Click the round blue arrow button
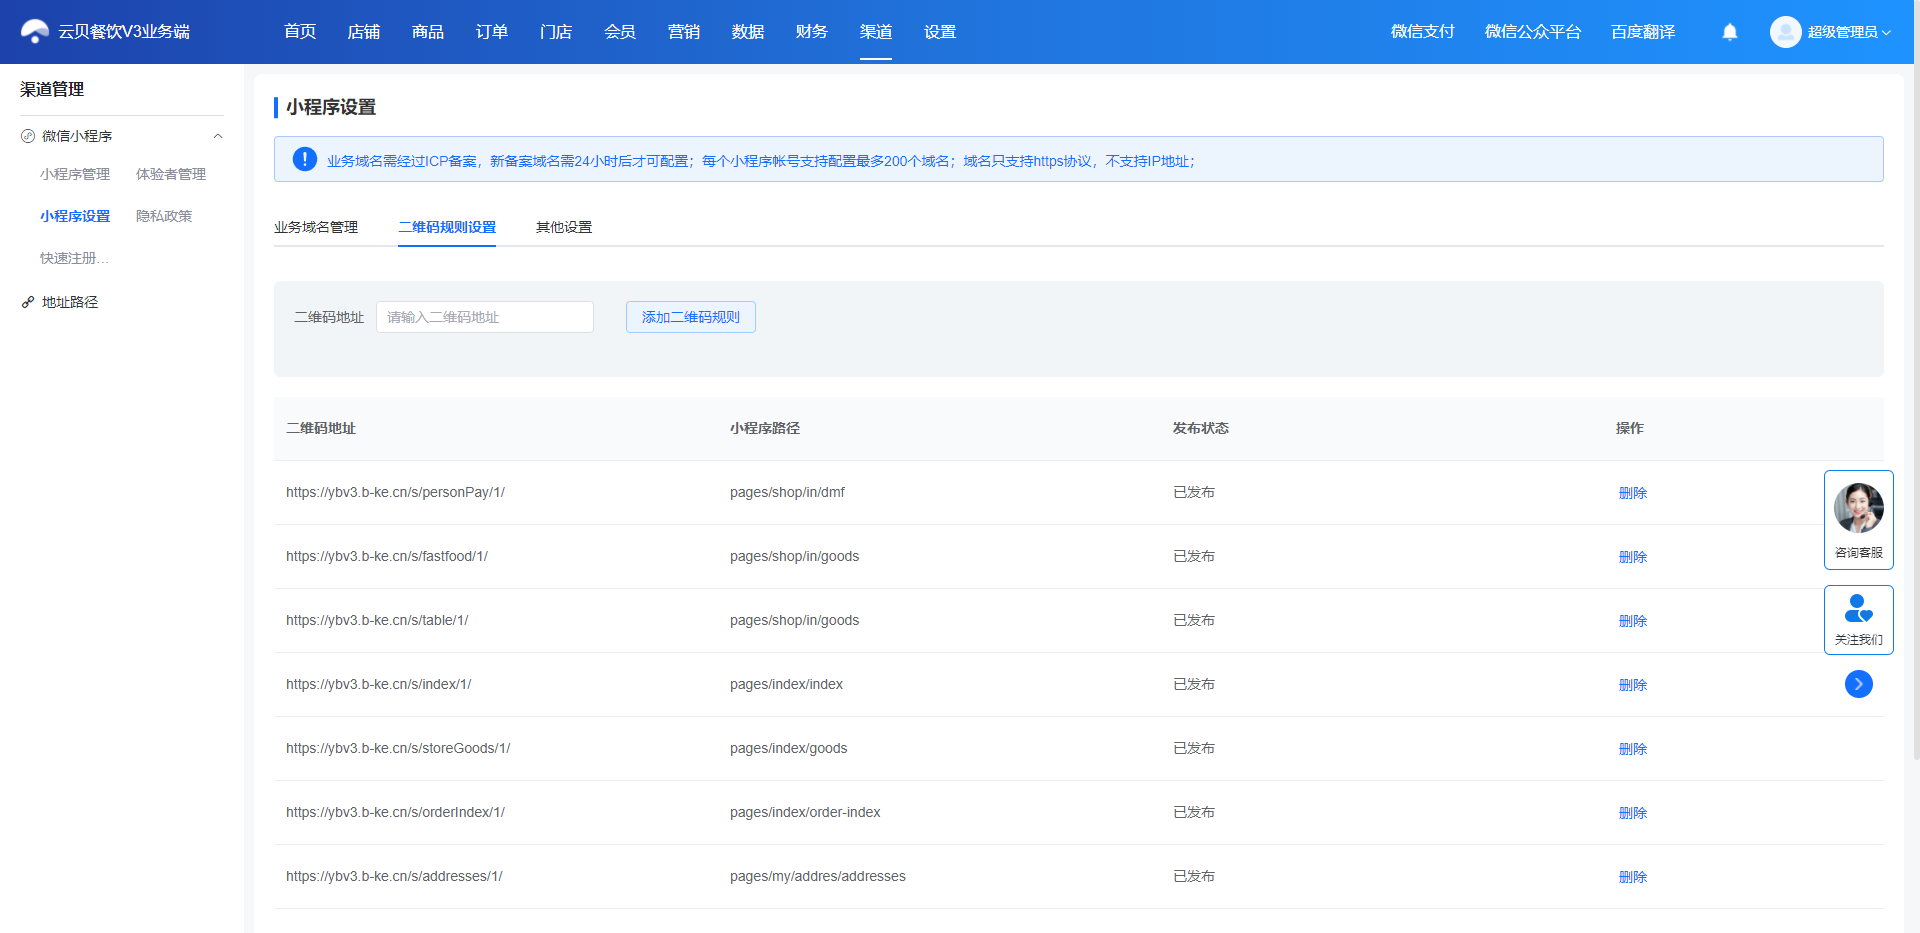The image size is (1920, 933). 1858,684
